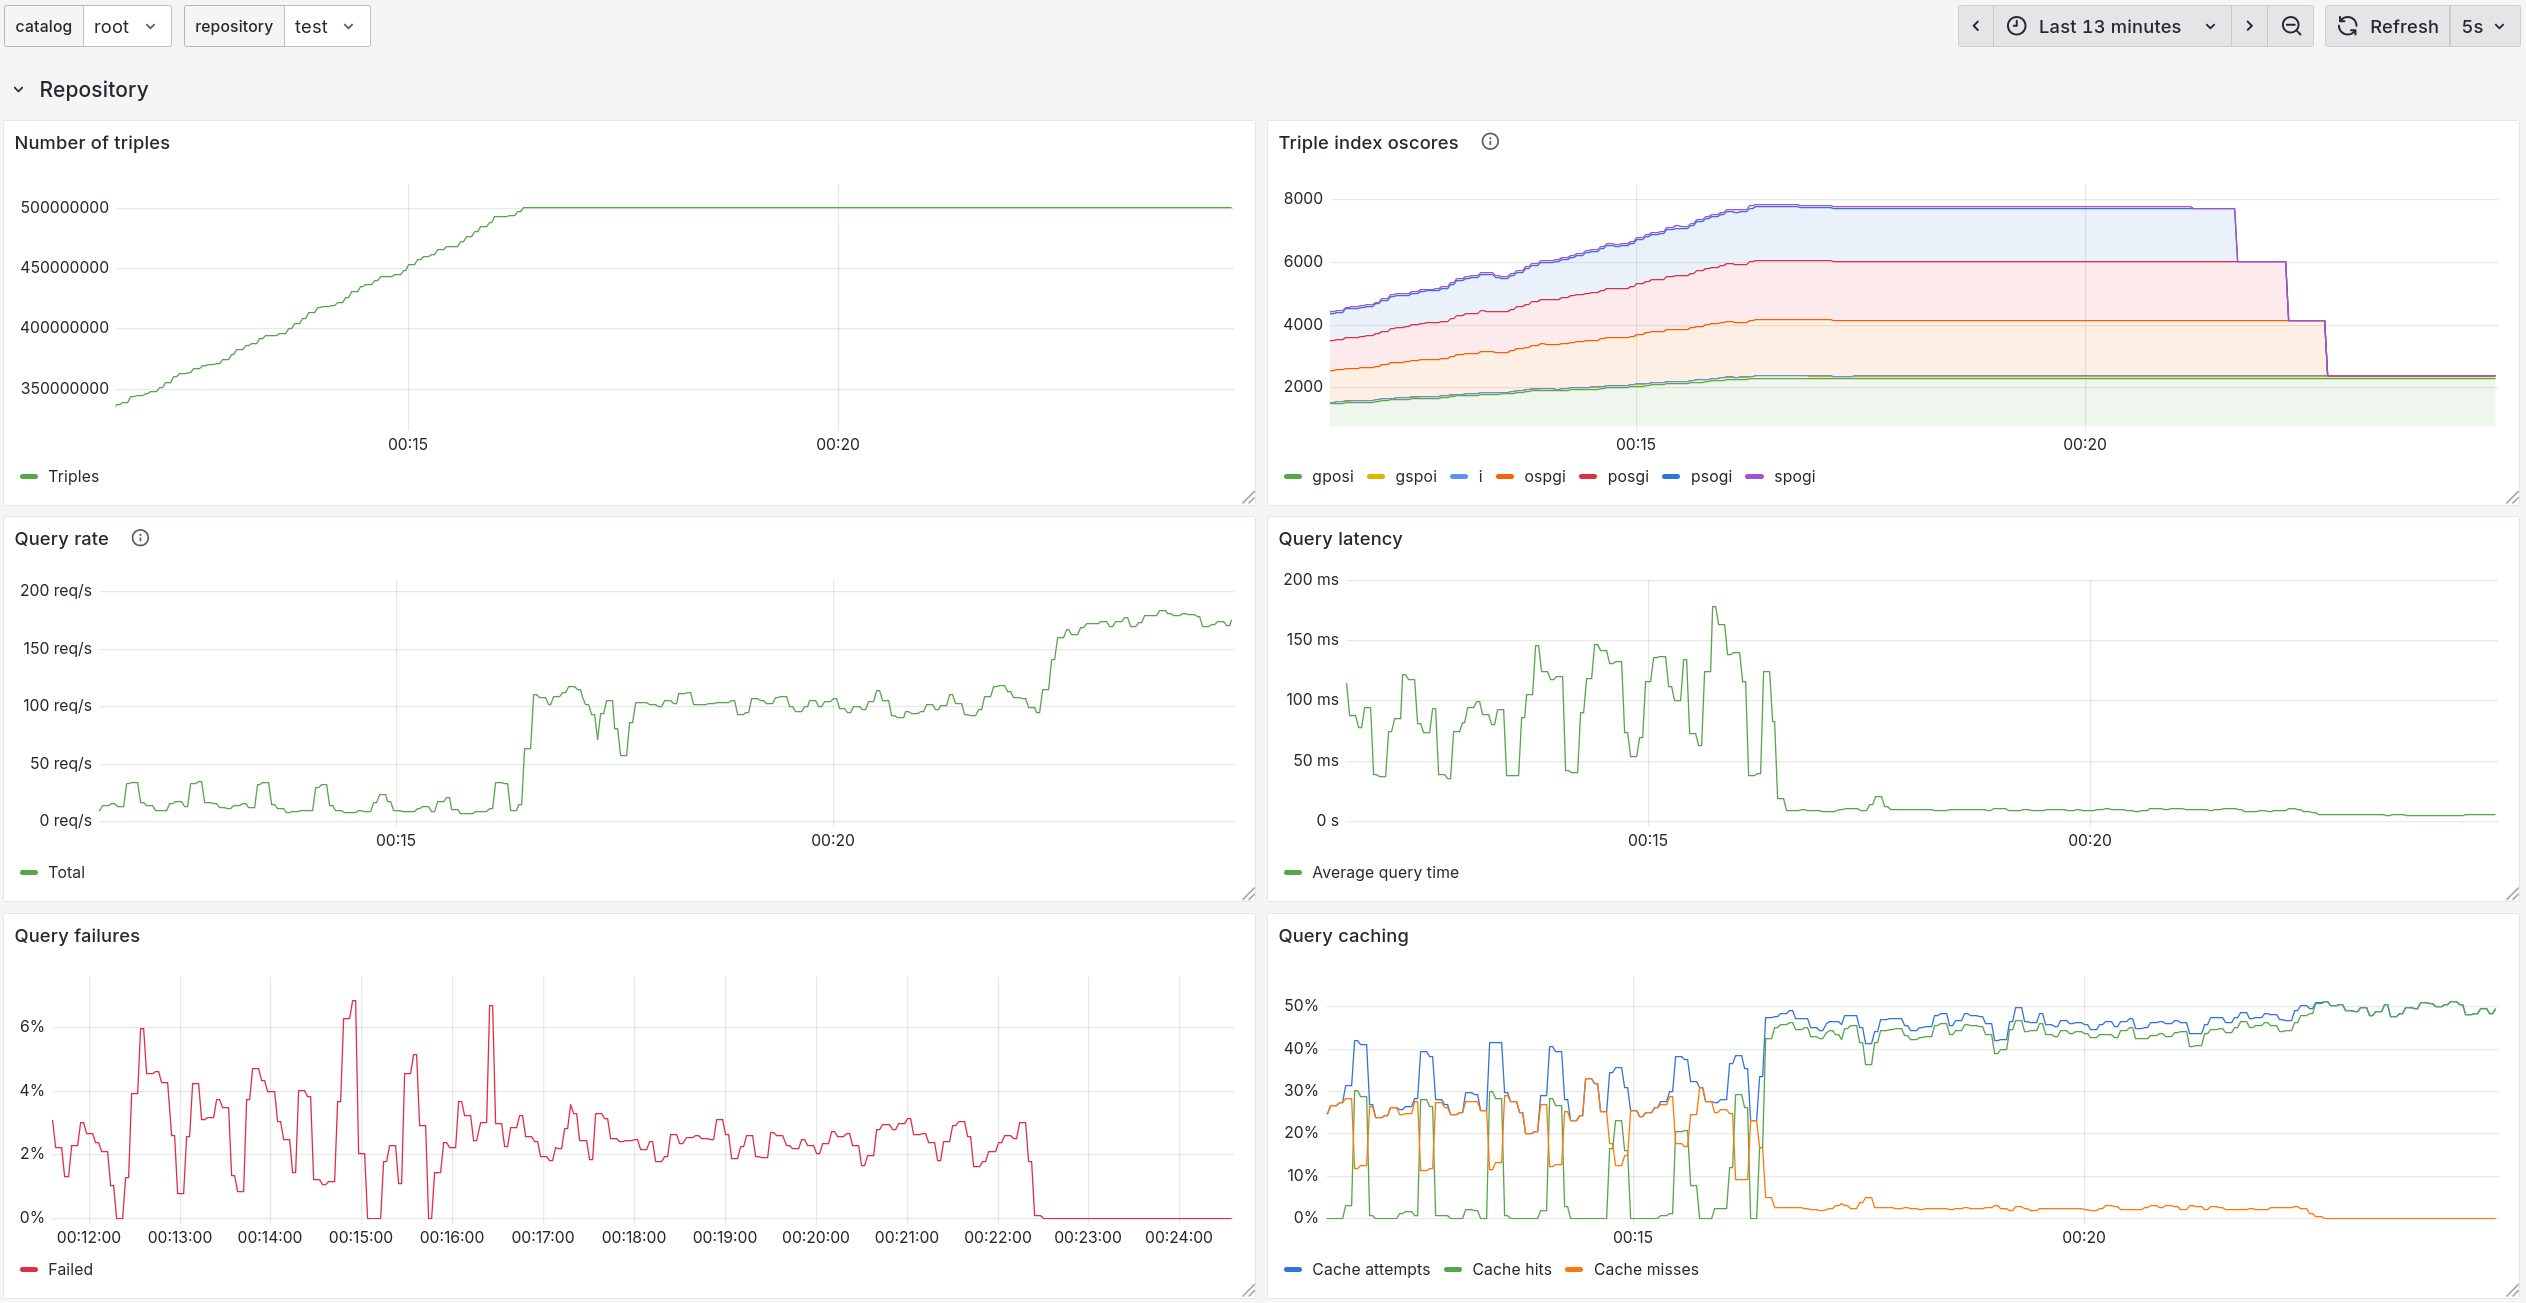The image size is (2526, 1303).
Task: Collapse the Repository section
Action: (17, 89)
